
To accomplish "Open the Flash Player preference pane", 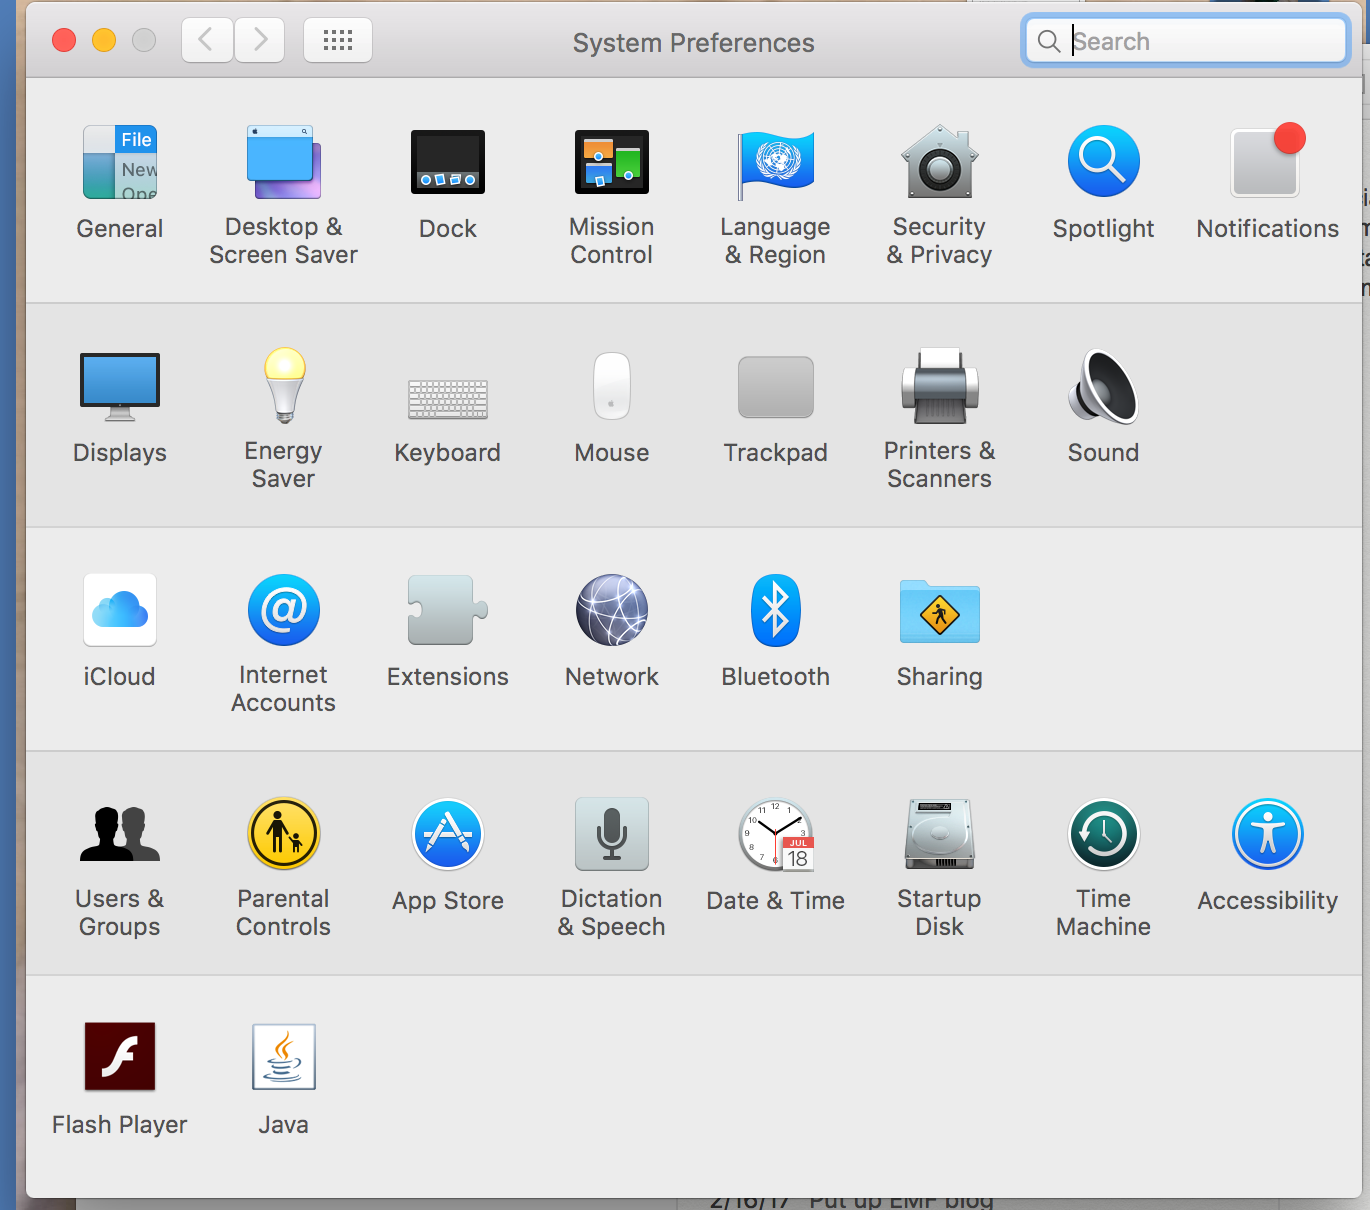I will [120, 1056].
